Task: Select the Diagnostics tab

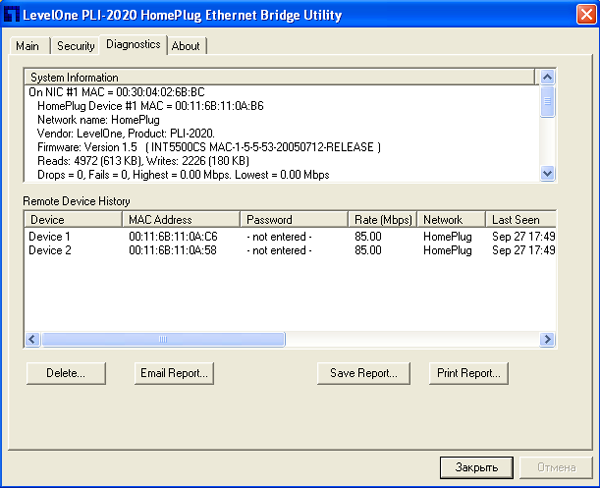Action: coord(133,44)
